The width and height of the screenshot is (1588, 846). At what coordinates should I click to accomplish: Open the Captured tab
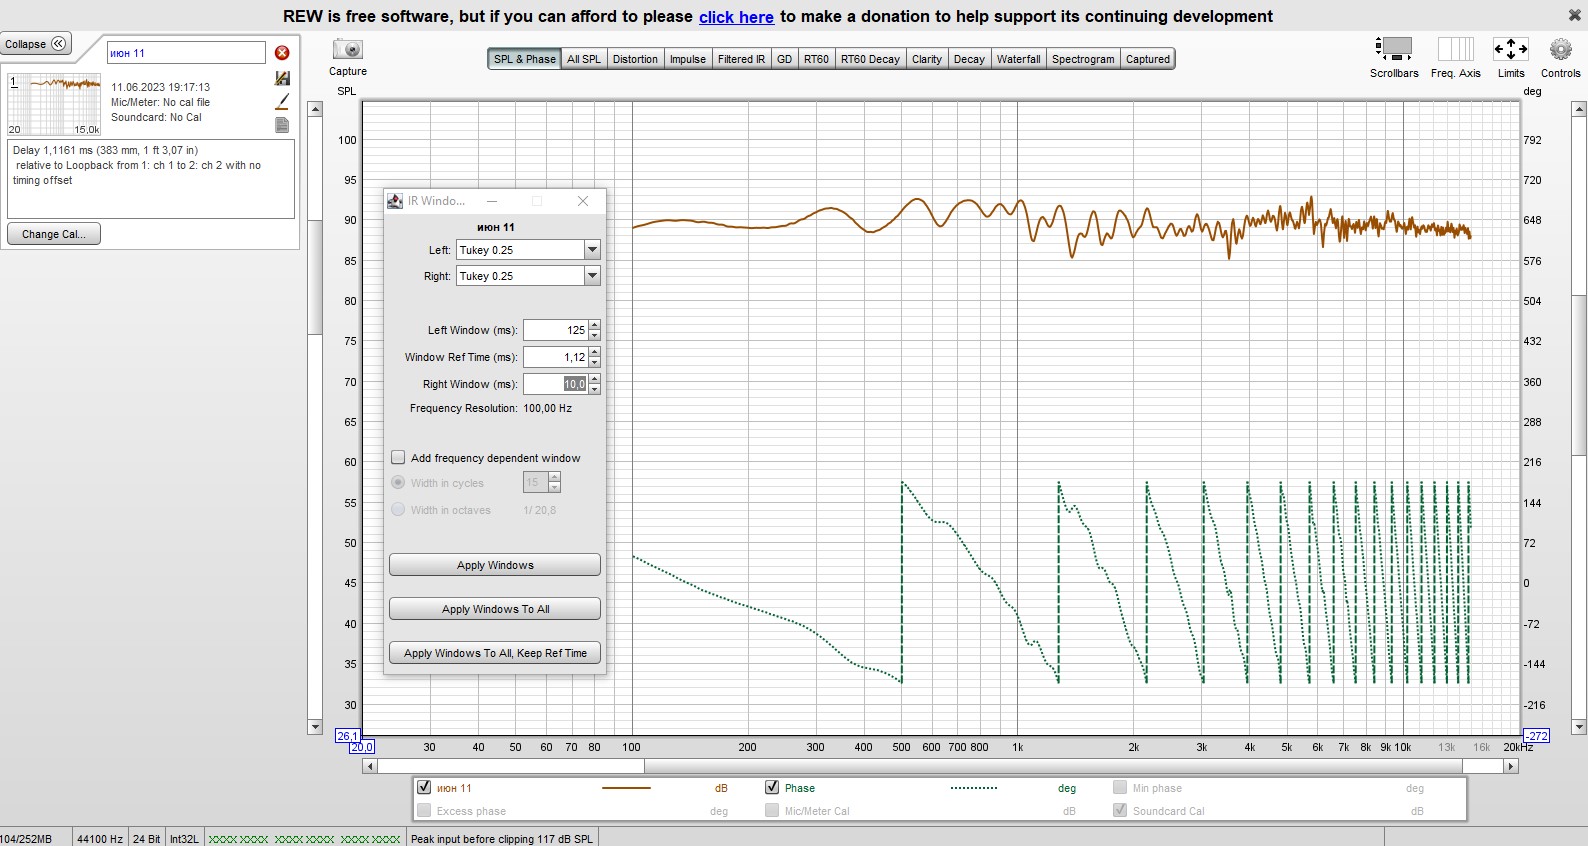tap(1148, 59)
